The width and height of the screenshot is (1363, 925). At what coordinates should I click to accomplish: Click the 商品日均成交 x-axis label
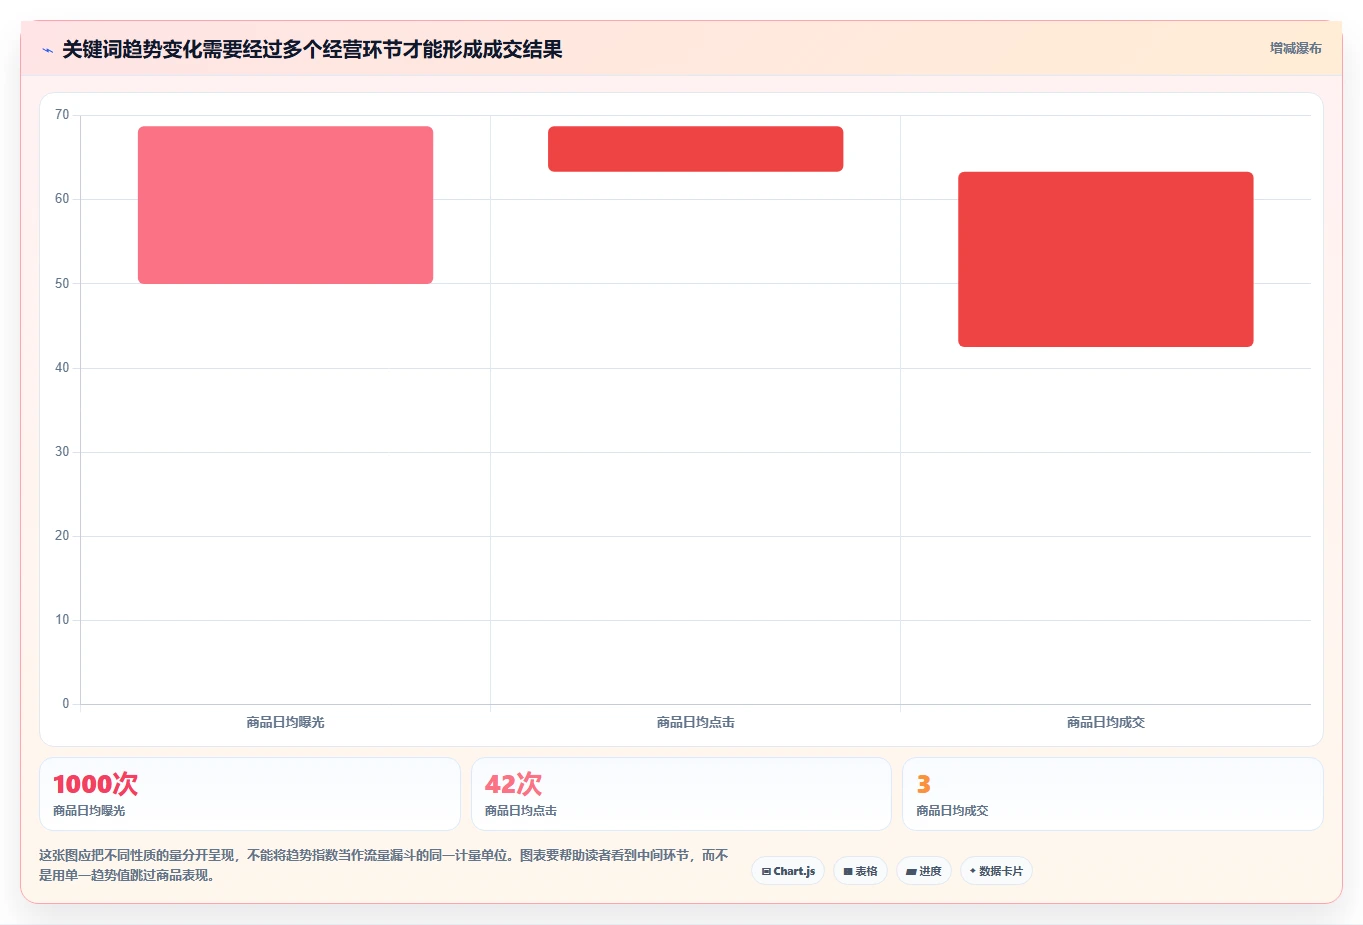coord(1105,722)
